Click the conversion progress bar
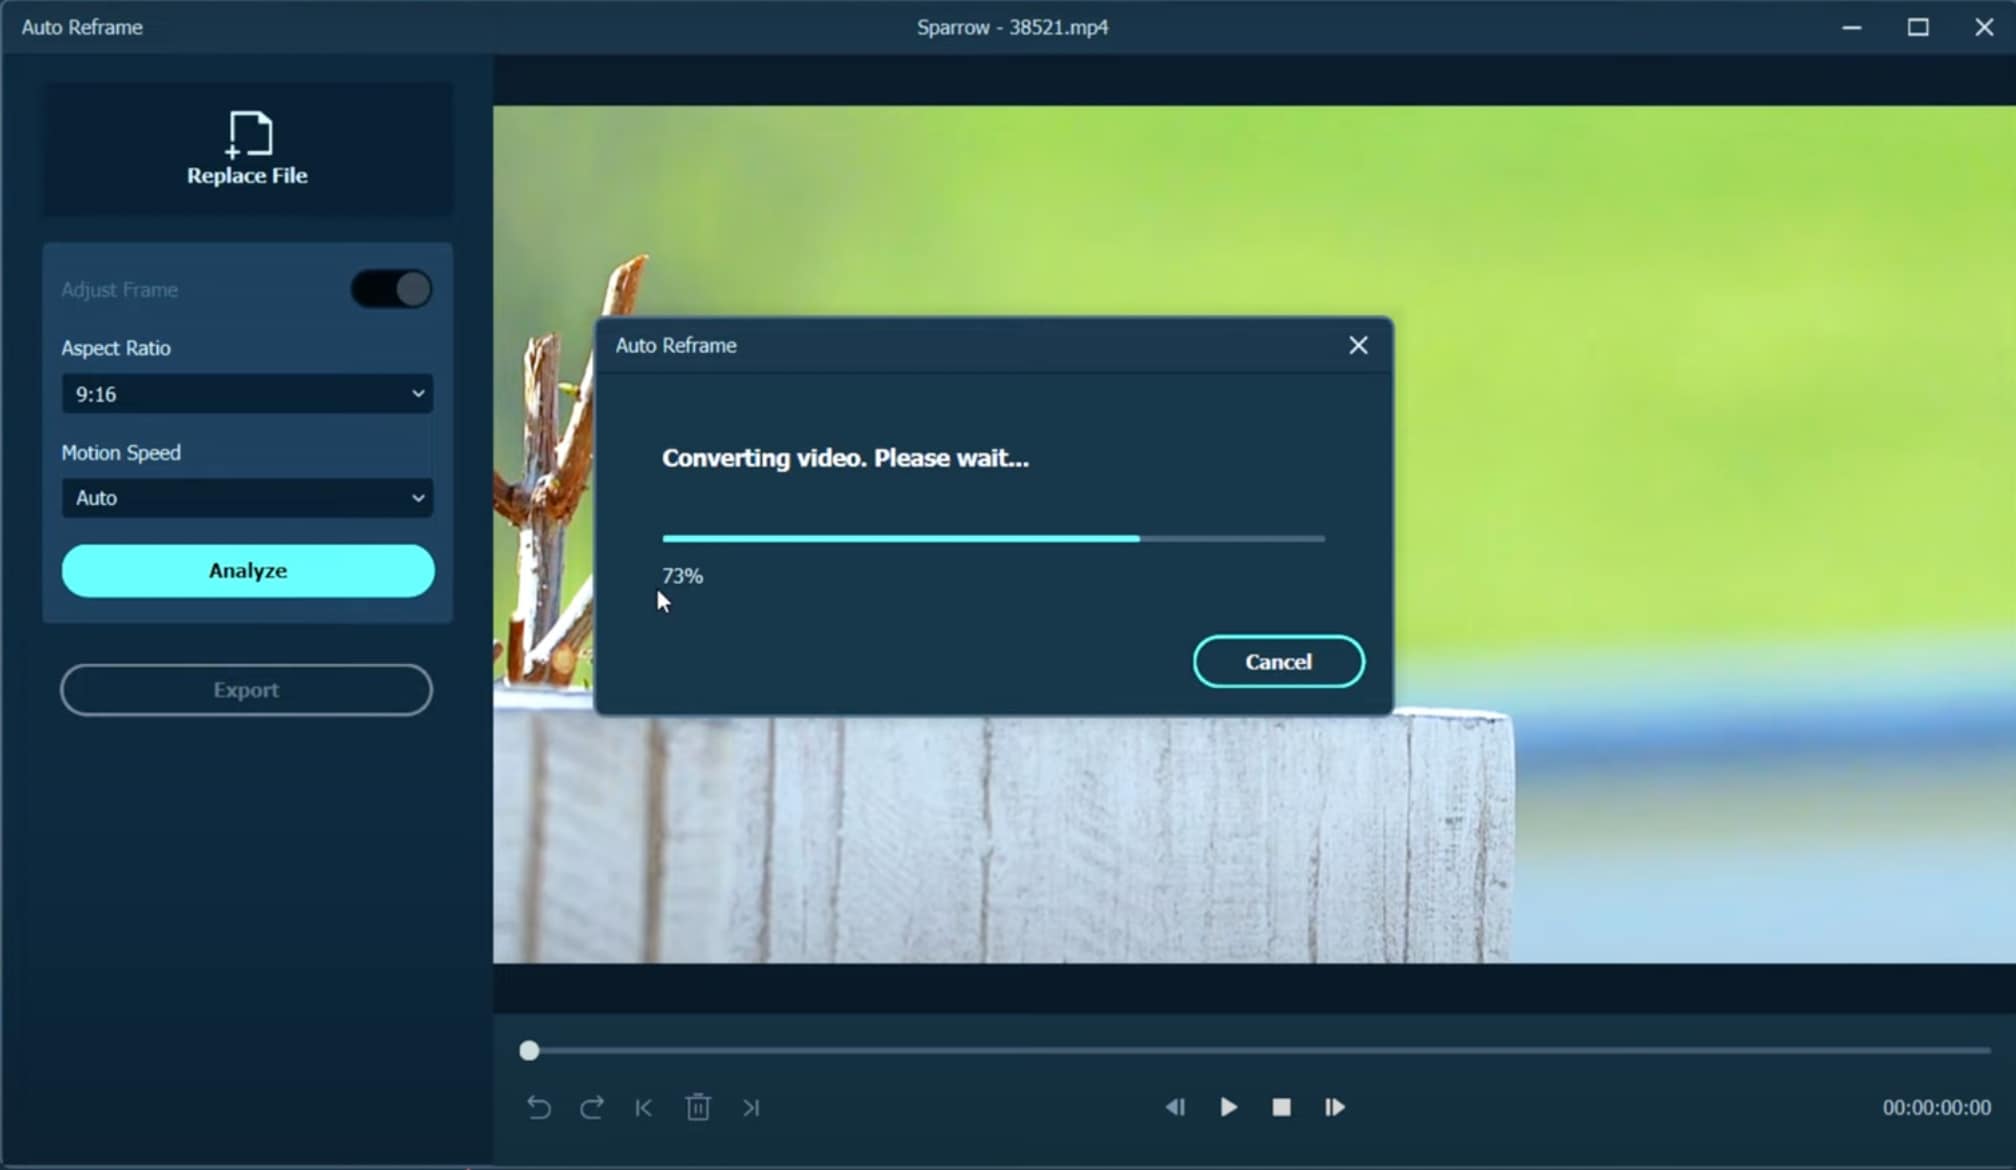The image size is (2016, 1170). click(x=993, y=539)
